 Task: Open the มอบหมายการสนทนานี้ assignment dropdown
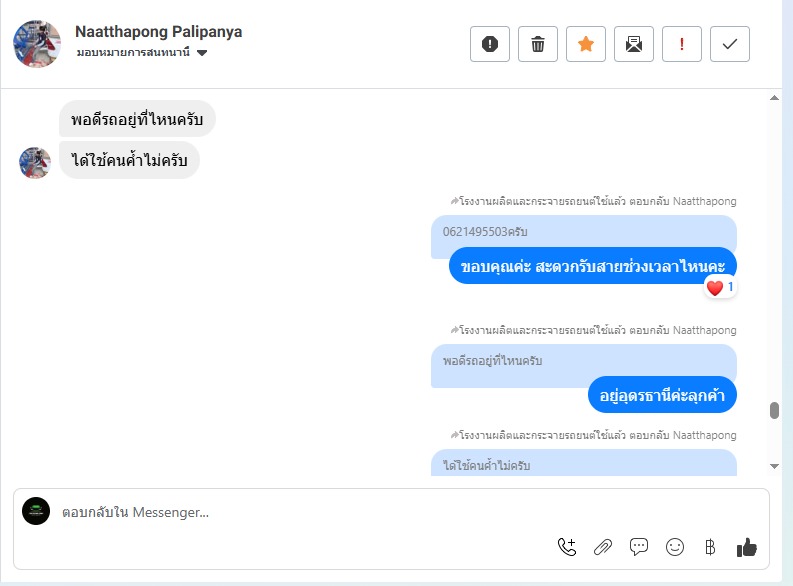pos(142,53)
